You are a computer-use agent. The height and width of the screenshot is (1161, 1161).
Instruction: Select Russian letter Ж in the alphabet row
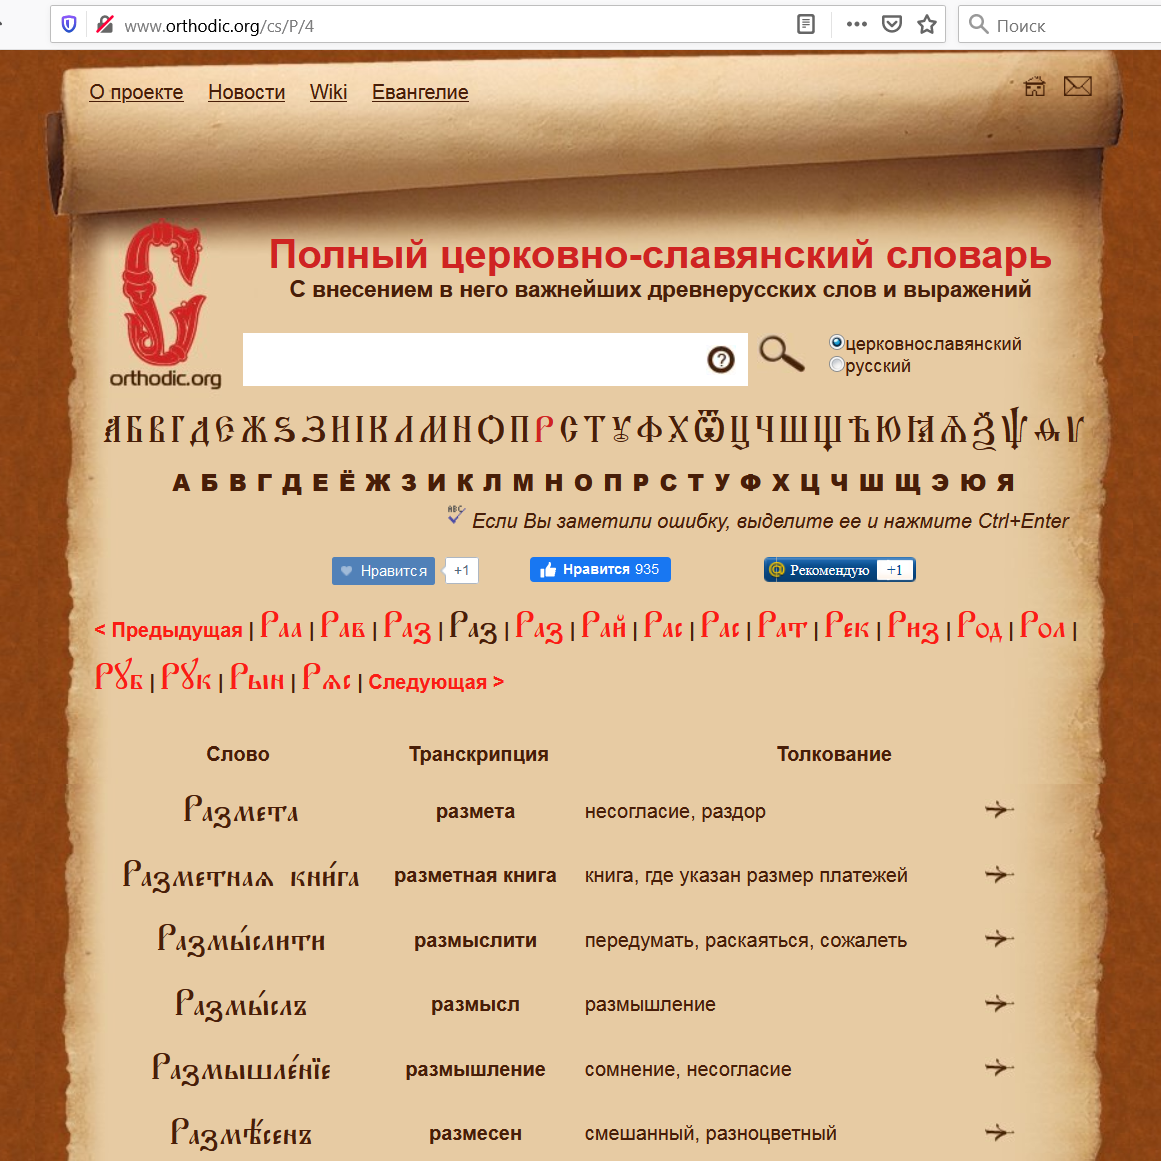point(377,483)
